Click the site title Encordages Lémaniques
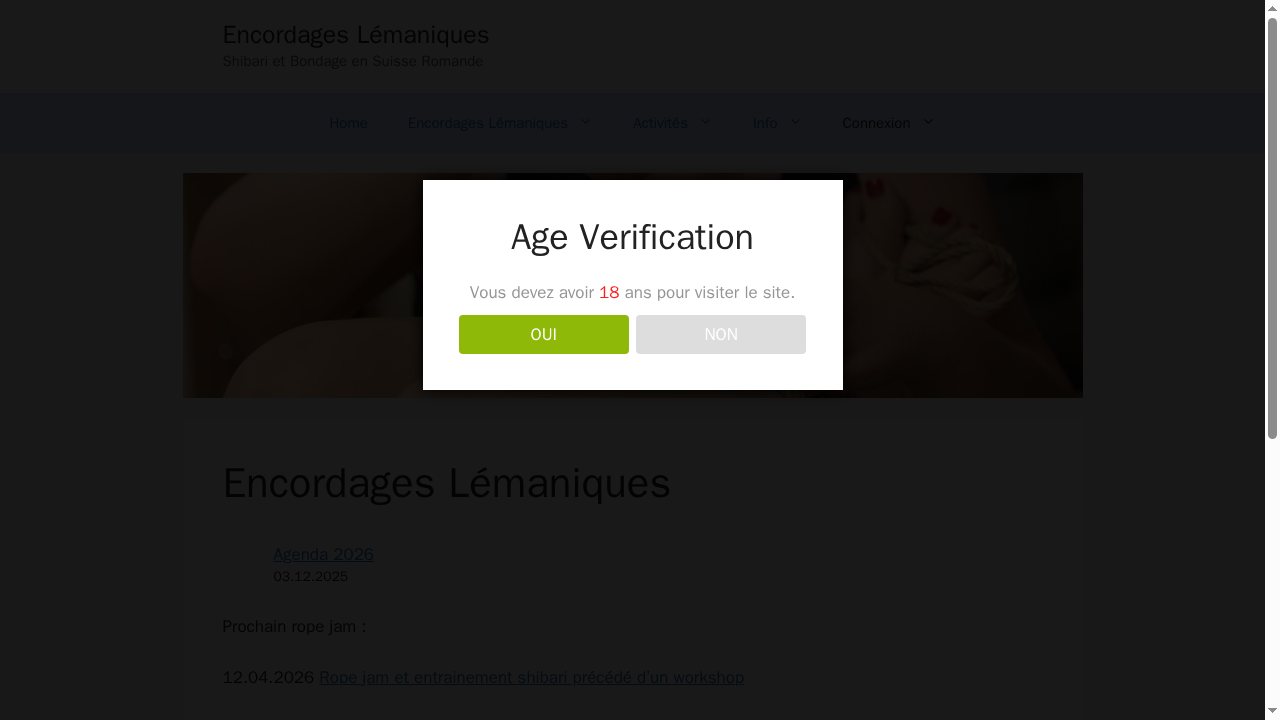Image resolution: width=1280 pixels, height=720 pixels. 355,35
